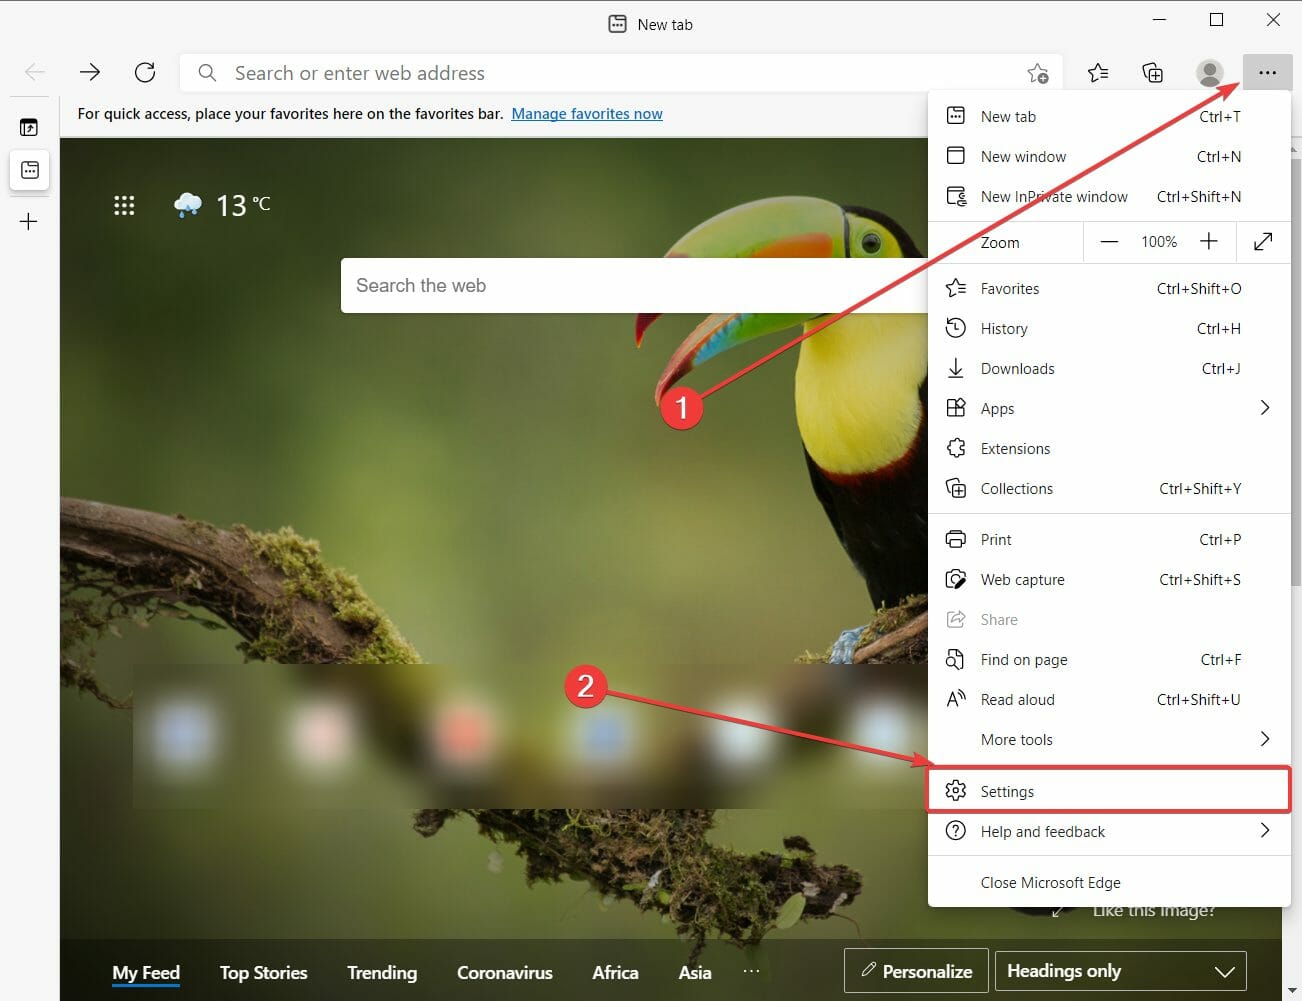This screenshot has height=1001, width=1302.
Task: Open the Headings only dropdown
Action: coord(1120,970)
